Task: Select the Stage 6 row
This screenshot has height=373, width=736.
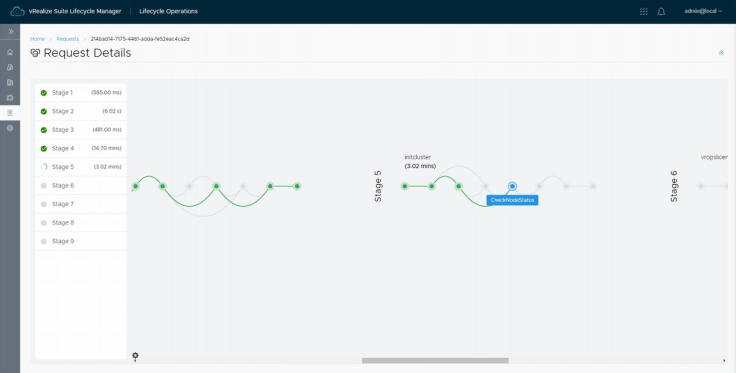Action: (81, 186)
